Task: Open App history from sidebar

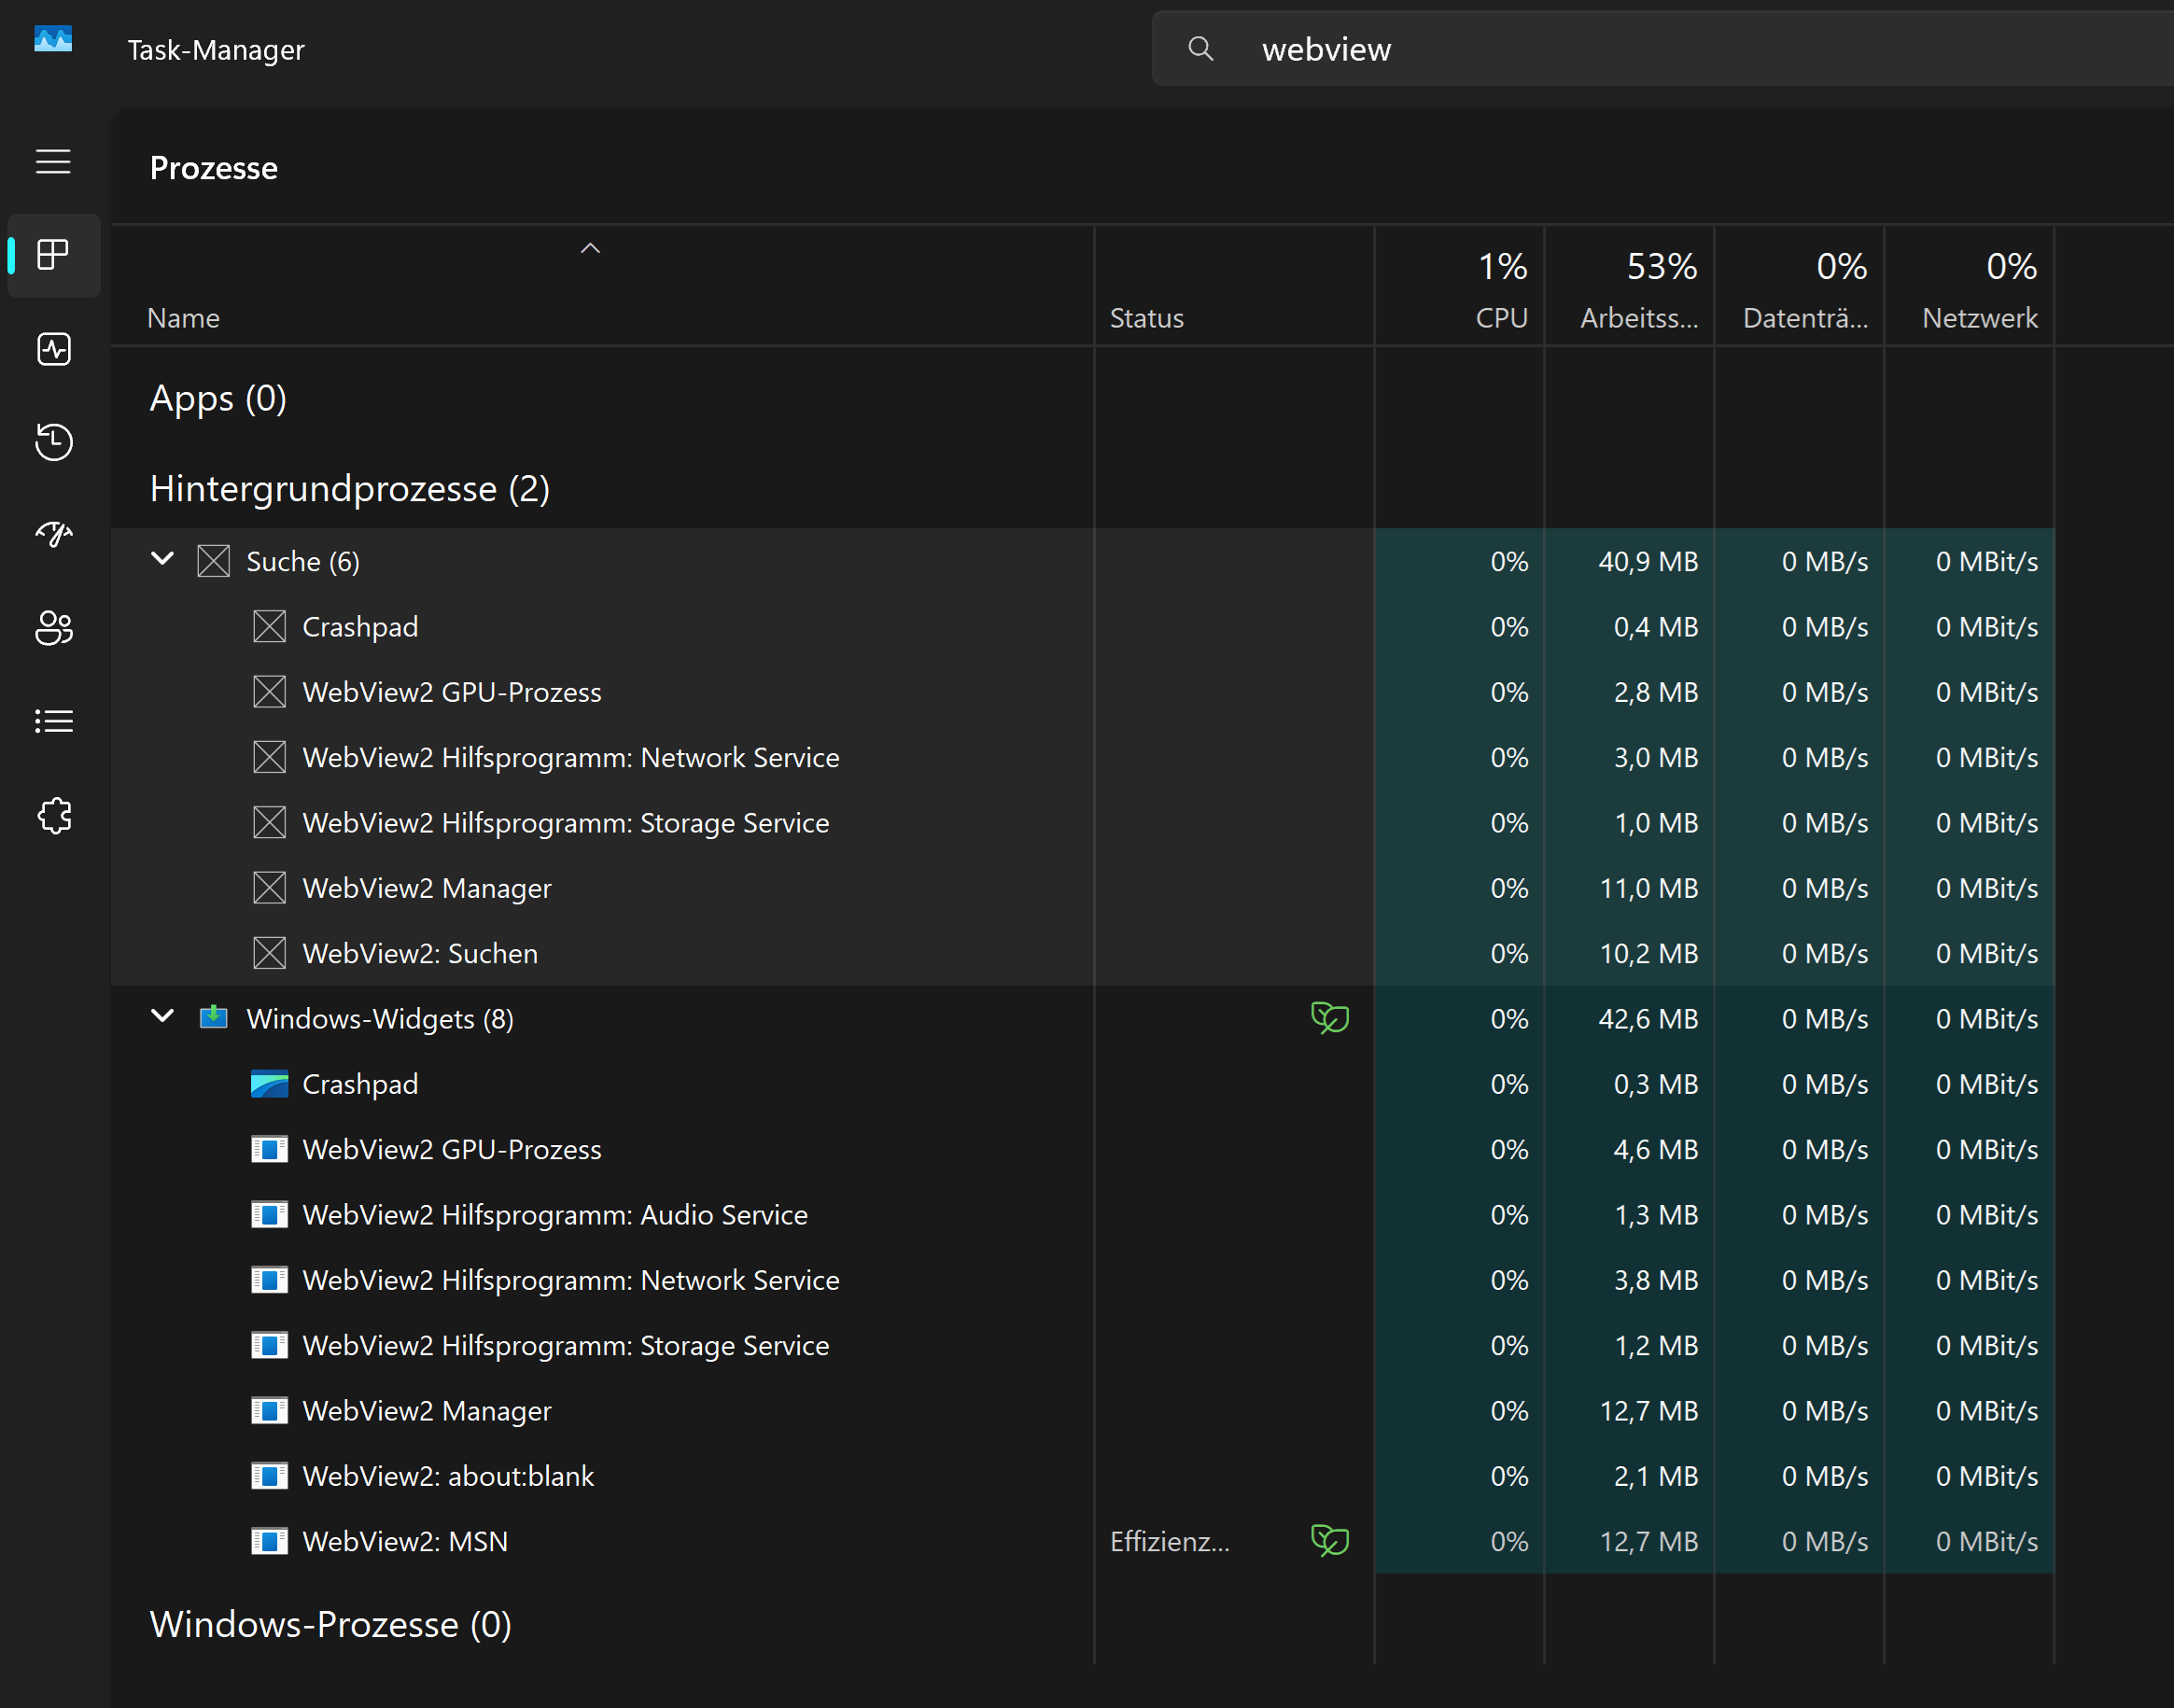Action: pos(53,442)
